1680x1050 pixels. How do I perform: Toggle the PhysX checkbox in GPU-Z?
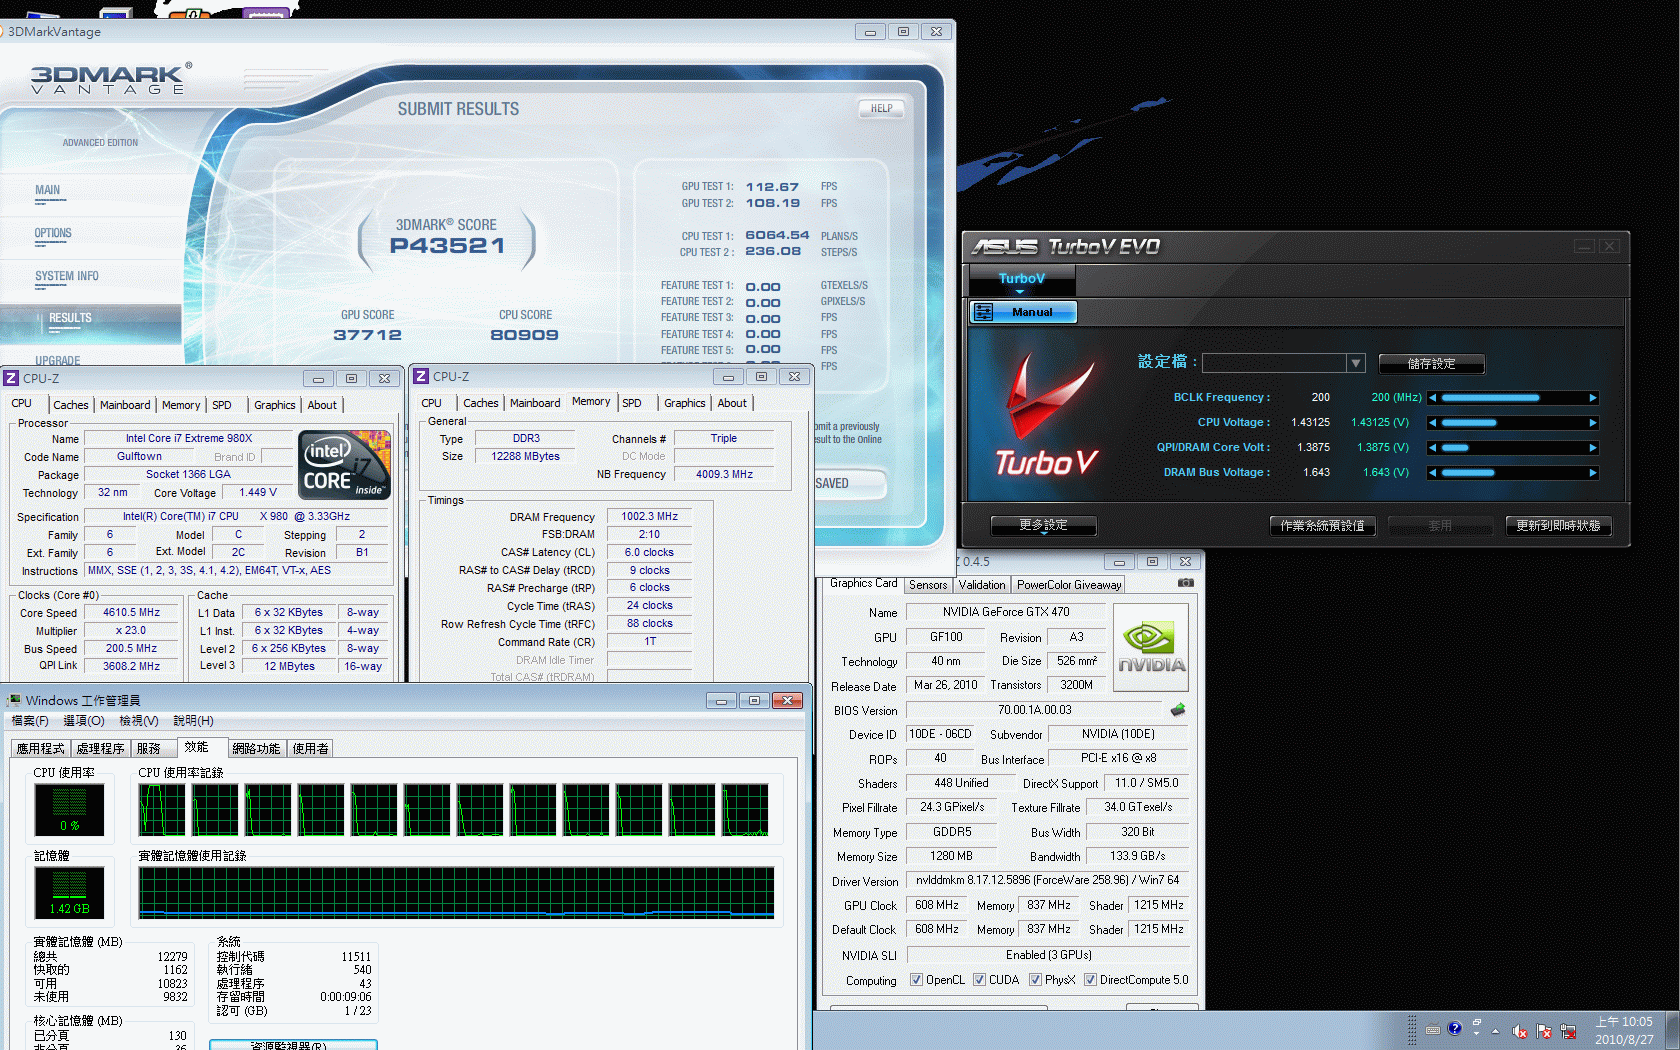1035,980
